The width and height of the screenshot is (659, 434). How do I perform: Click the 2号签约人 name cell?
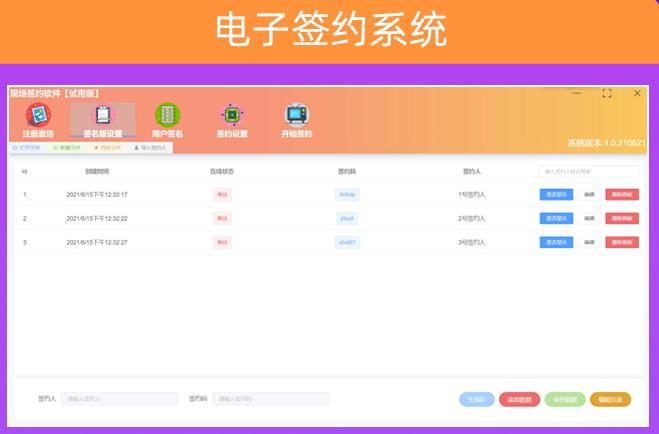(472, 218)
